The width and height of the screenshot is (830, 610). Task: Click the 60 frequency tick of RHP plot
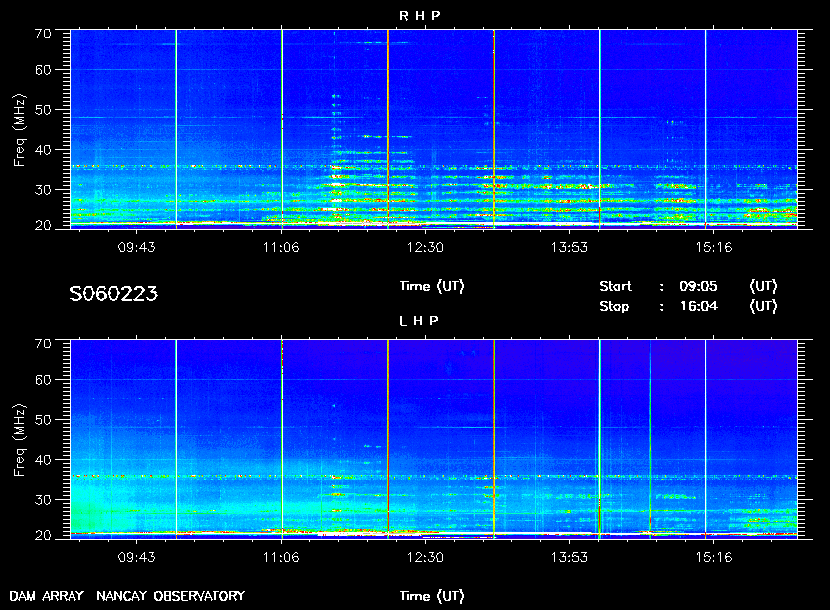pyautogui.click(x=43, y=70)
